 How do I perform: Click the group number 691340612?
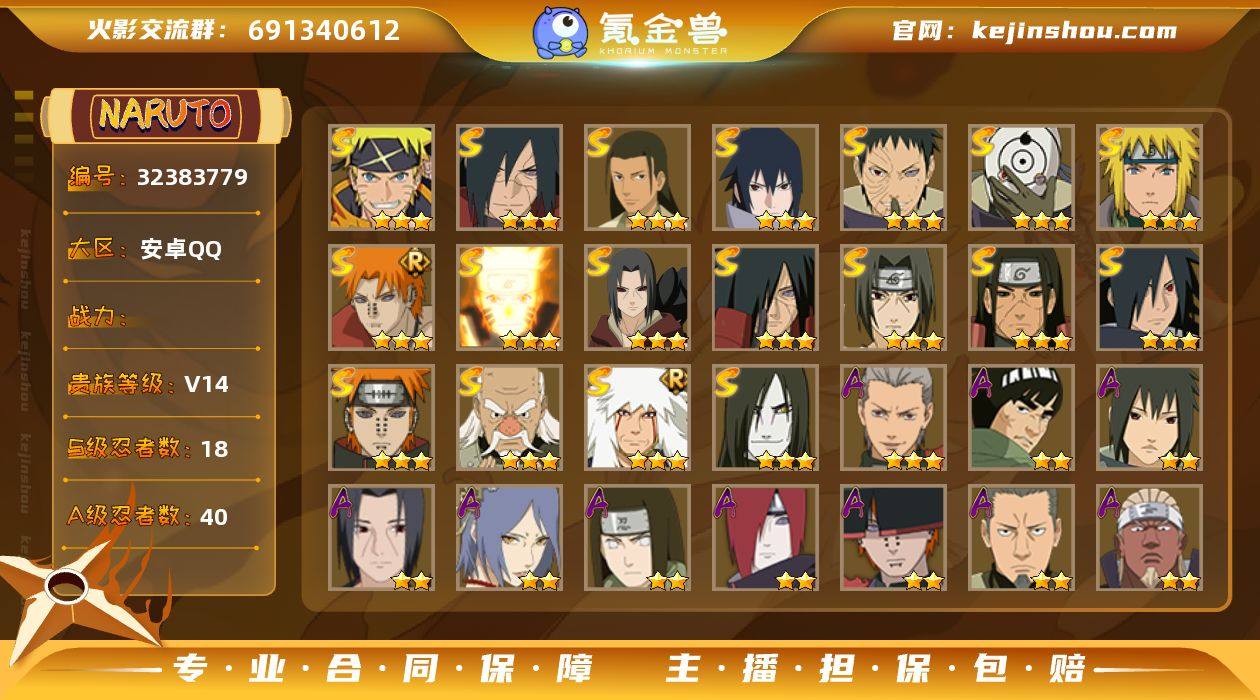324,30
